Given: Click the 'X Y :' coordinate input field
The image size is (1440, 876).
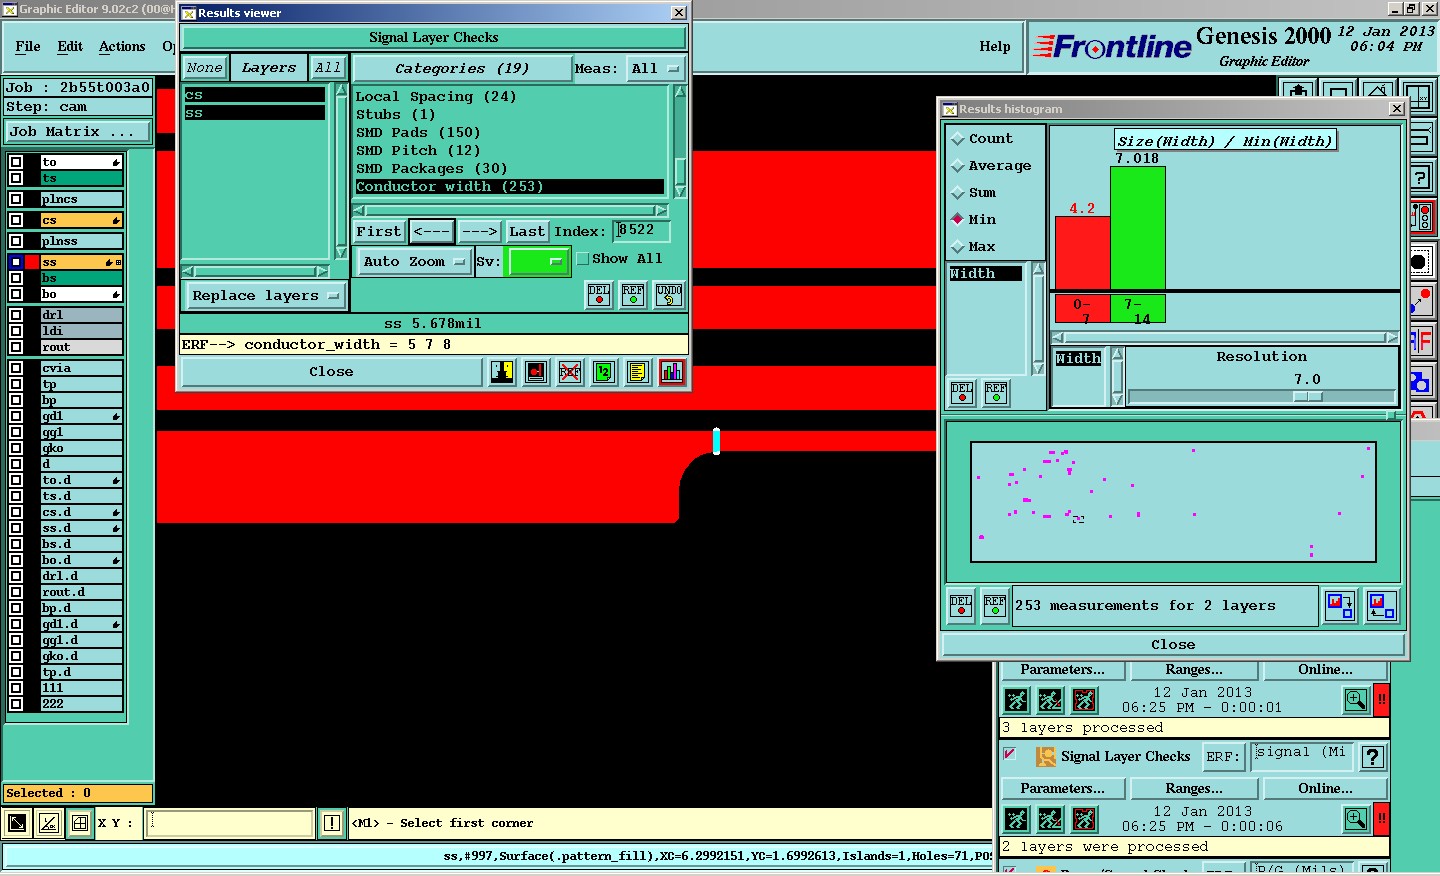Looking at the screenshot, I should tap(231, 824).
